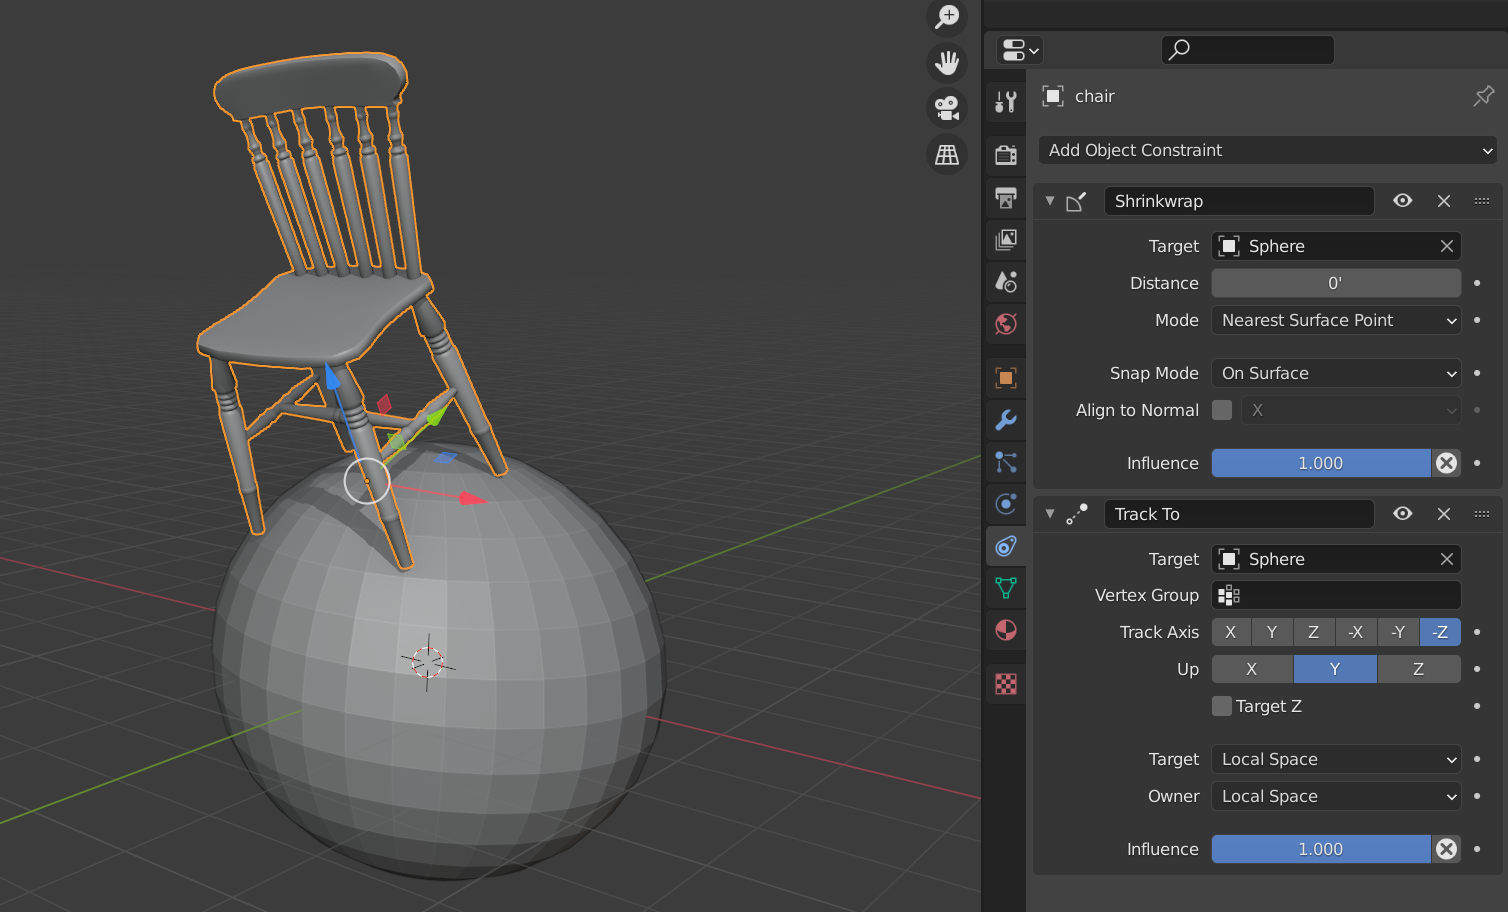Toggle Shrinkwrap constraint visibility eye
The image size is (1508, 912).
[1402, 201]
